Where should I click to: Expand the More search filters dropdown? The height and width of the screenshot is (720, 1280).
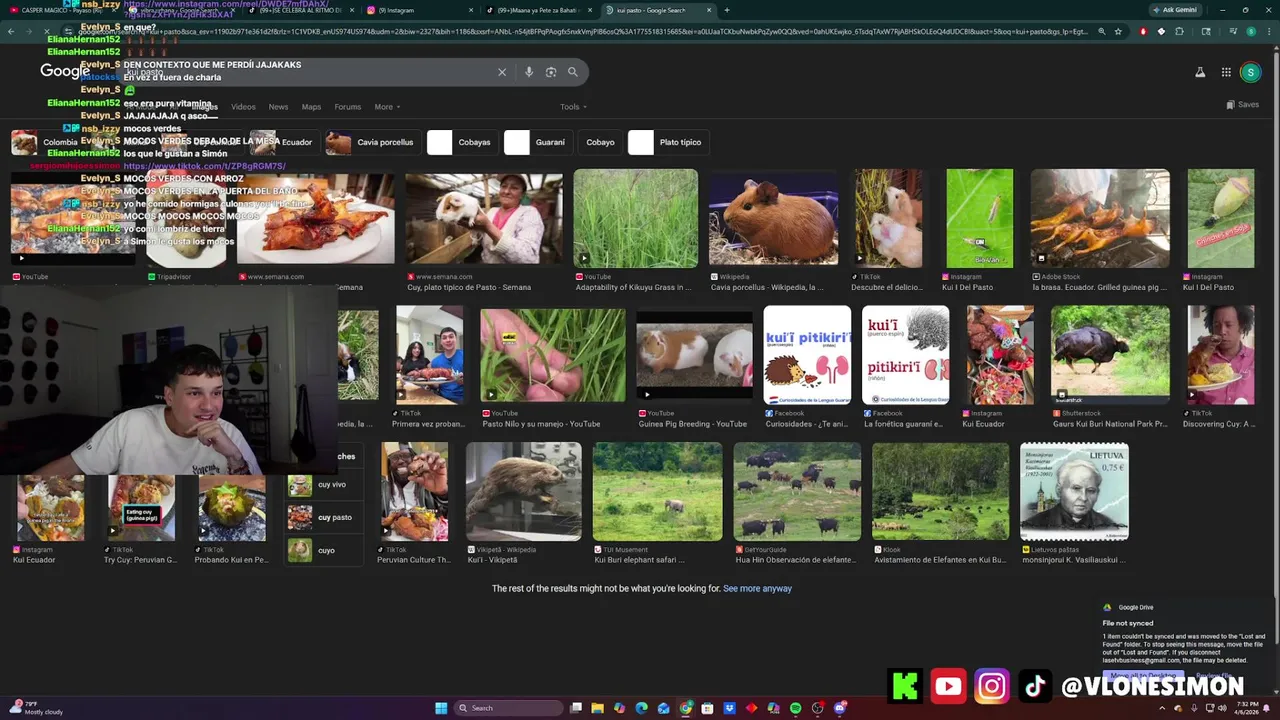click(x=387, y=107)
